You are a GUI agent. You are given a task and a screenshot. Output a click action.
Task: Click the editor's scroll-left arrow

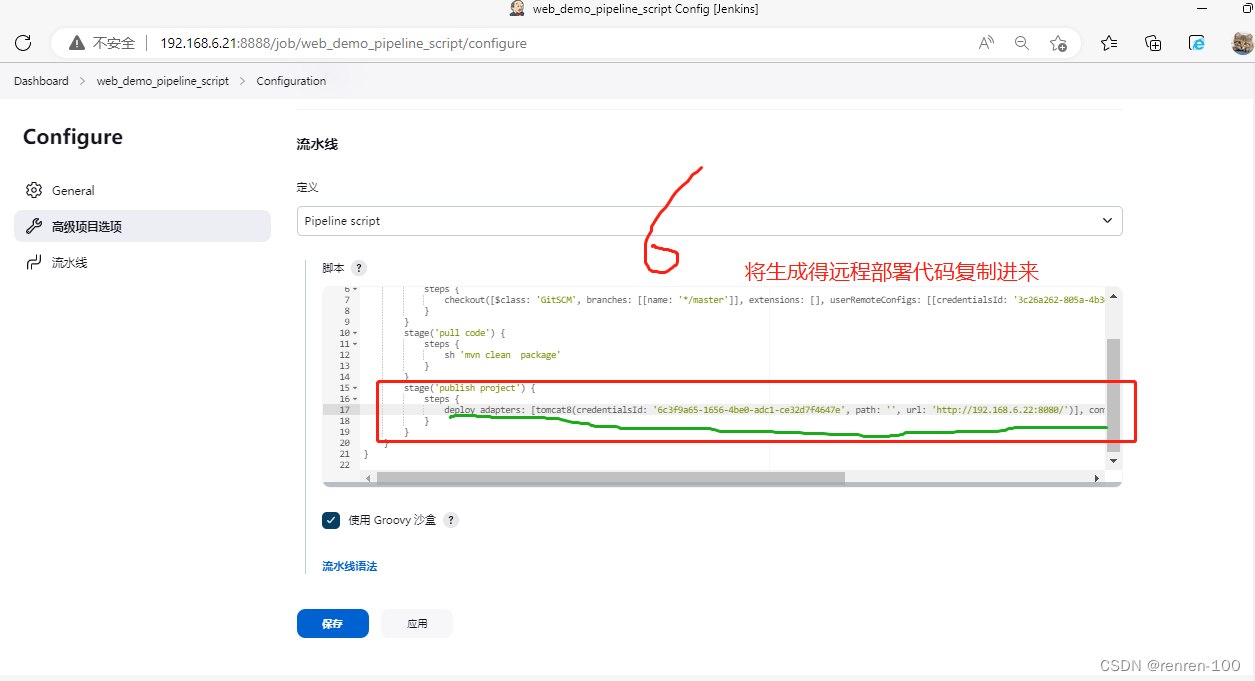366,479
